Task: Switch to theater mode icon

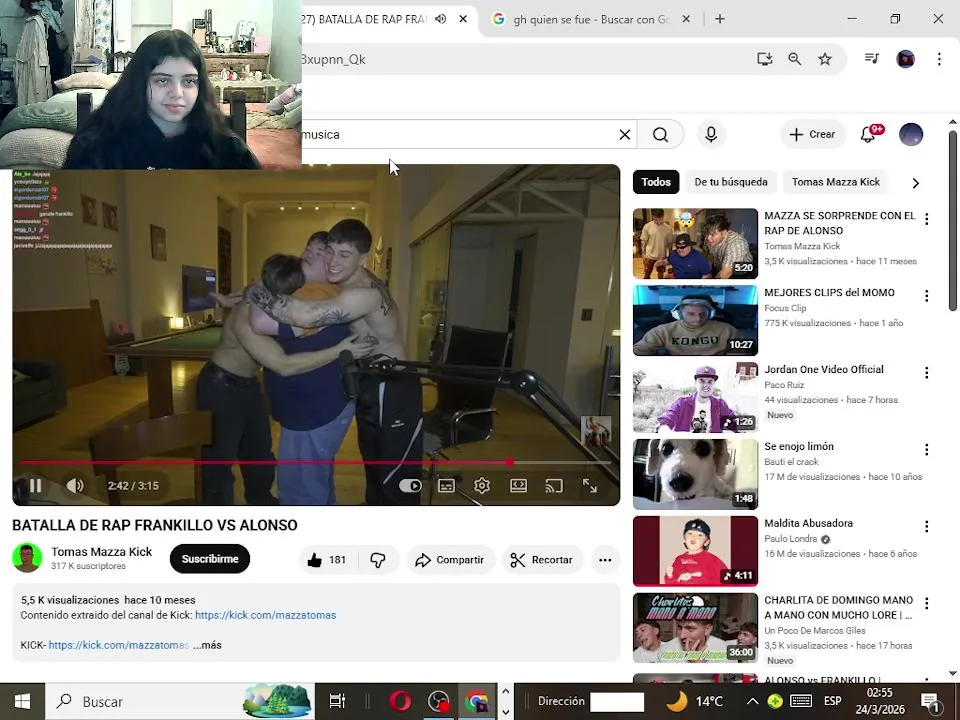Action: 519,486
